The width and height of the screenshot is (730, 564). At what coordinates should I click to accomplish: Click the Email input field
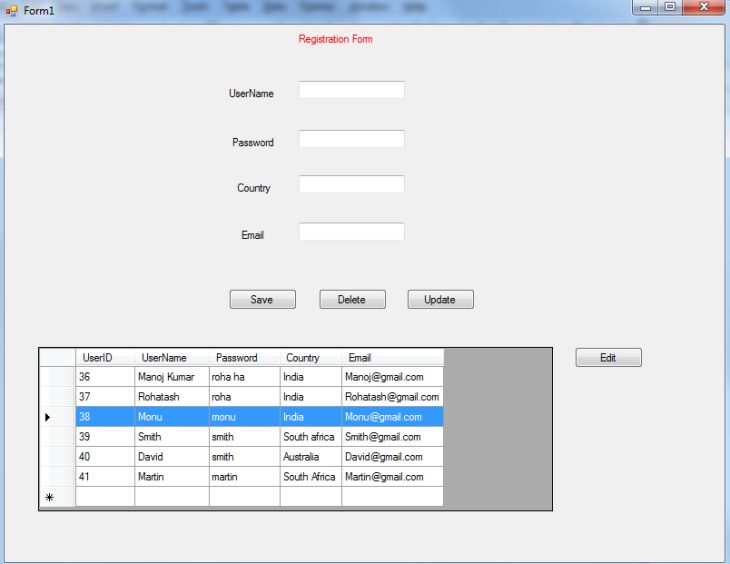pos(351,231)
